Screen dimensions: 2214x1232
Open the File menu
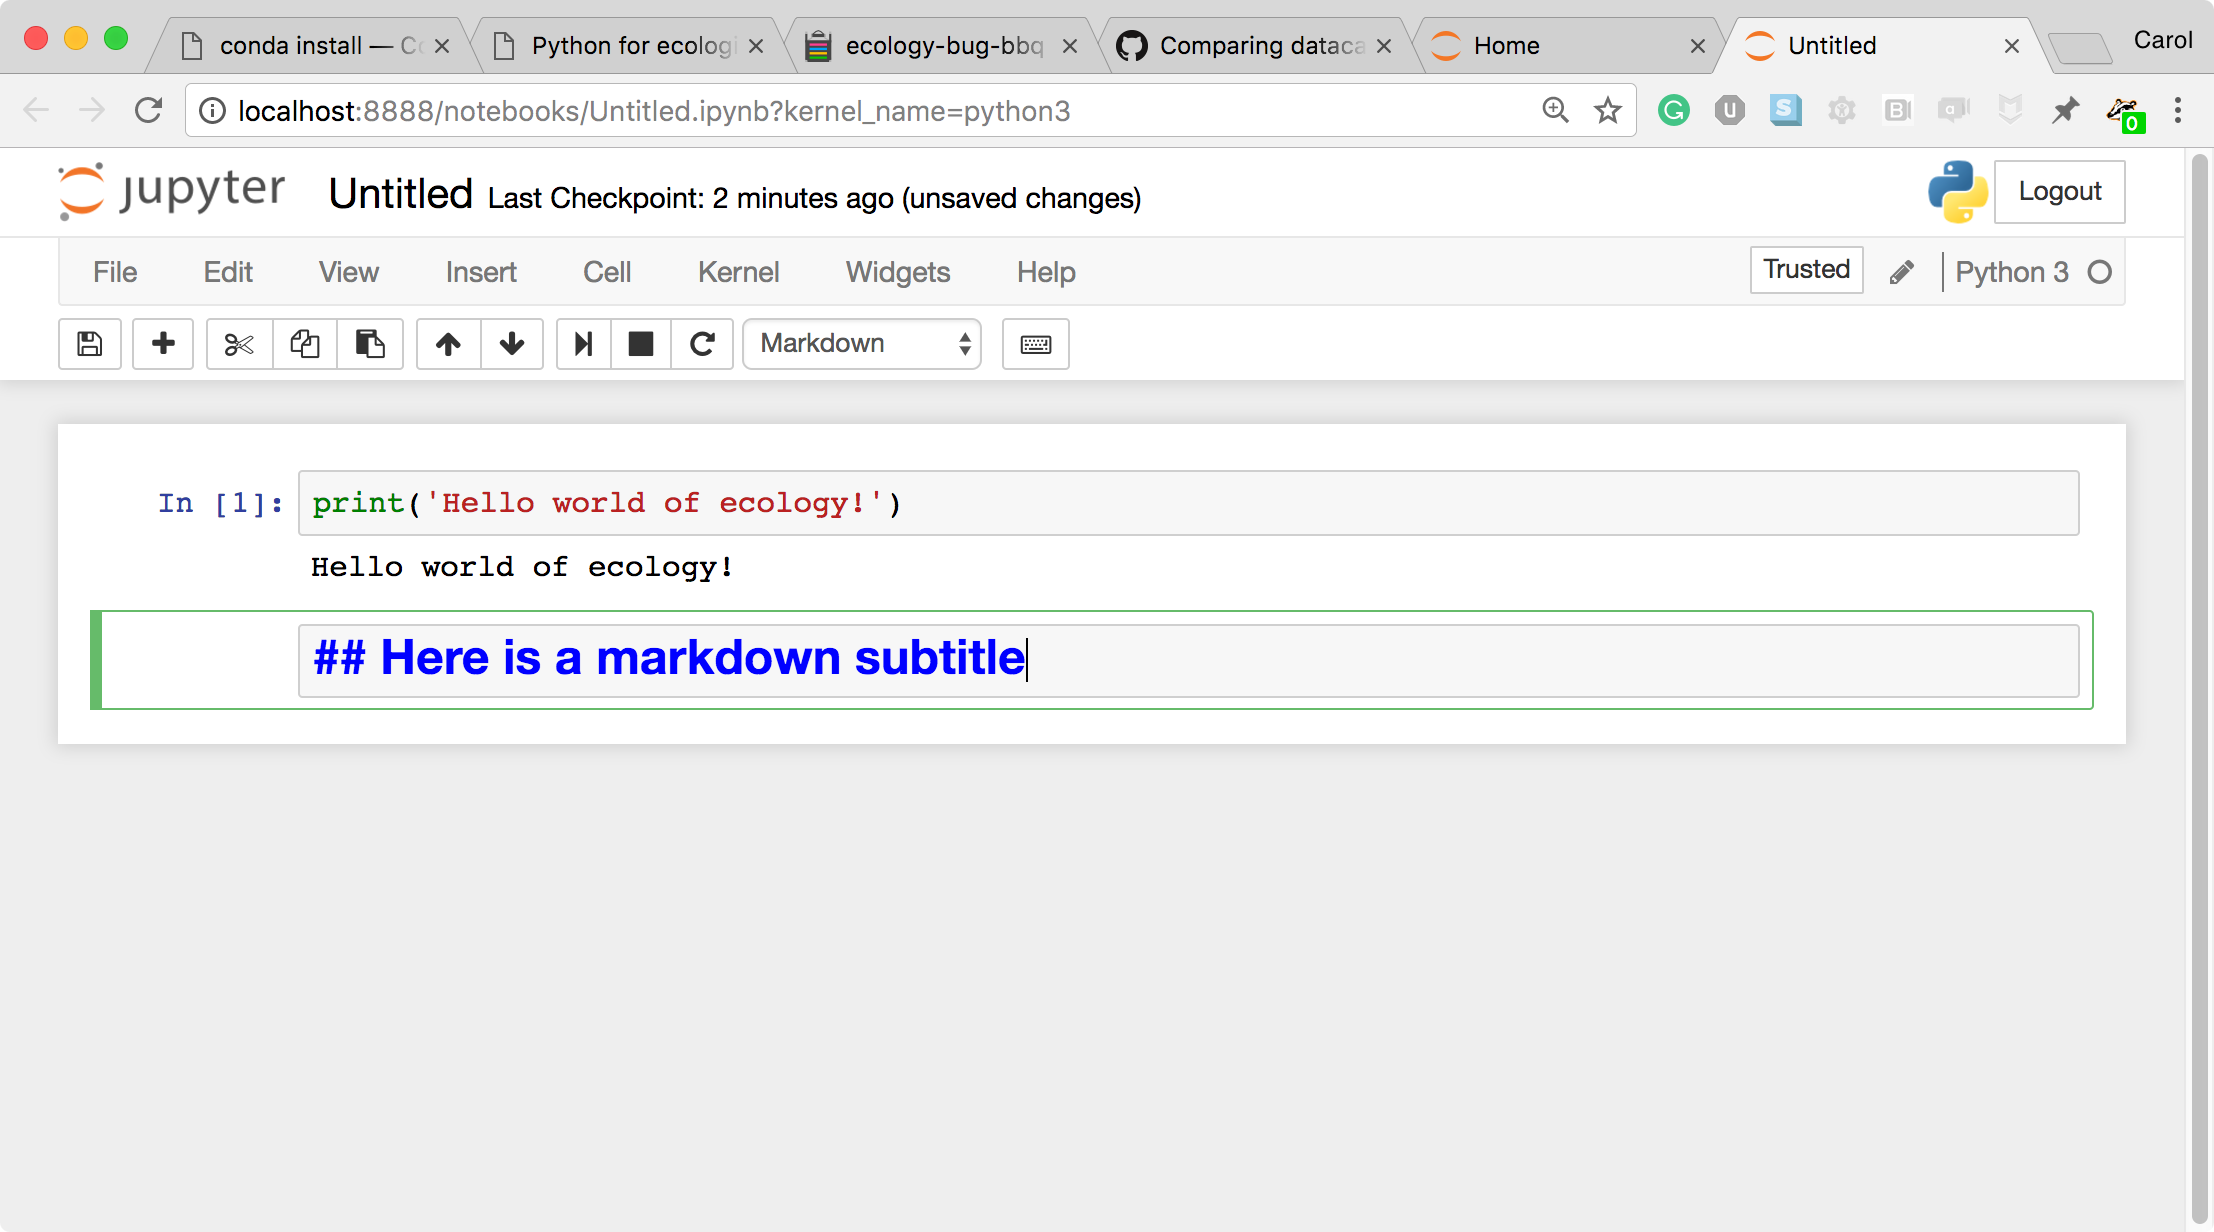[114, 272]
